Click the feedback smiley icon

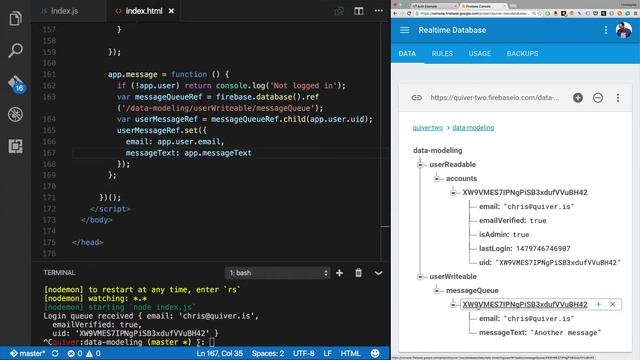point(375,353)
